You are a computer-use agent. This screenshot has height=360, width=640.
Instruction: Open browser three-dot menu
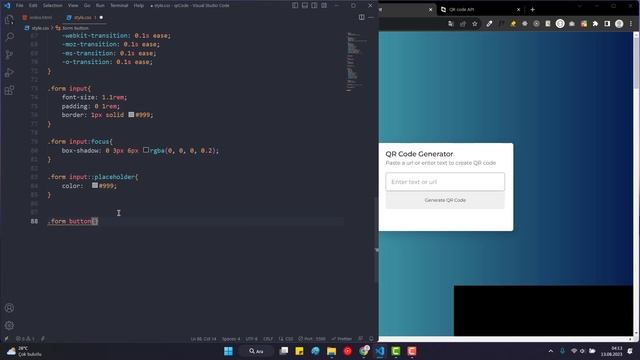[631, 24]
